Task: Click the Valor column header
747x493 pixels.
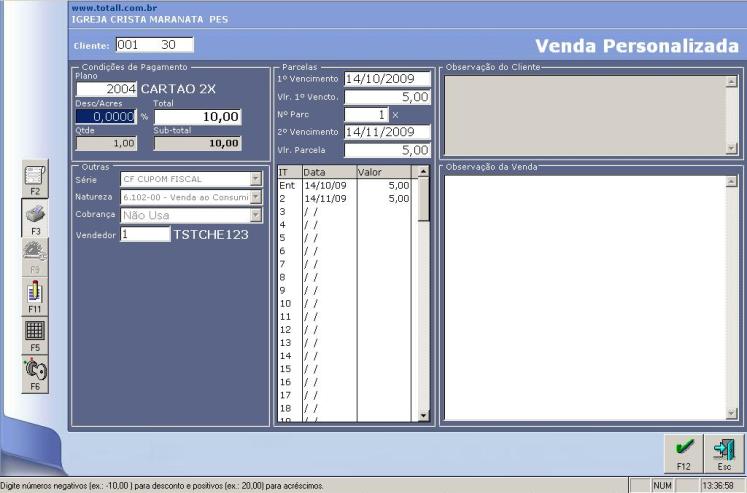Action: click(384, 172)
